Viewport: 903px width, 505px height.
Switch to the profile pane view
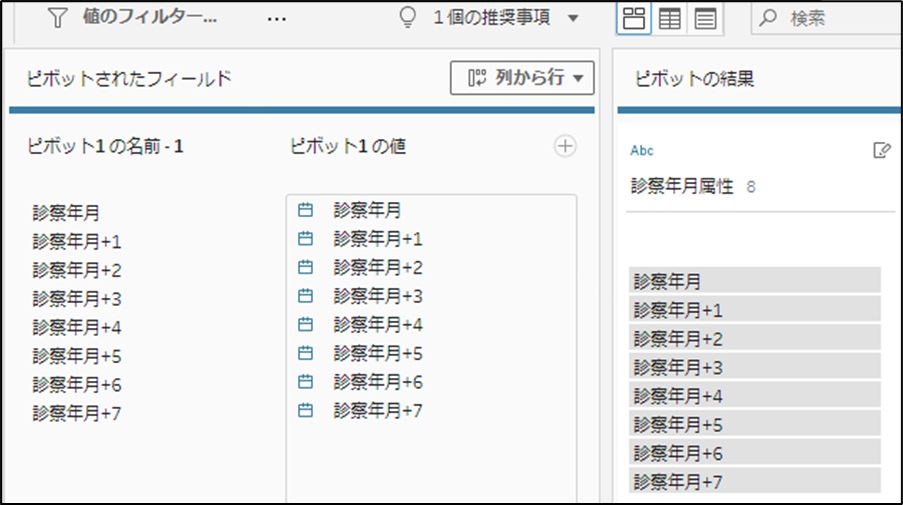[x=634, y=18]
